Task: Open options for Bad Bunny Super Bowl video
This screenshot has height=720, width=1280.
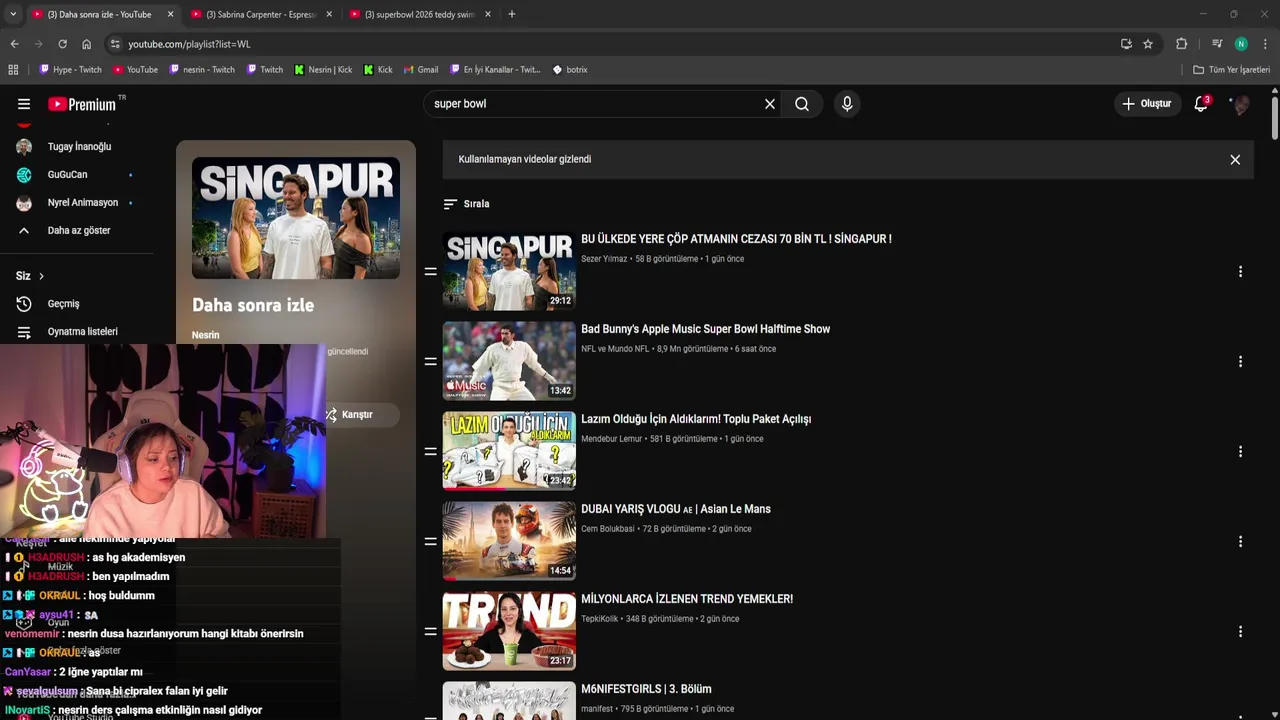Action: (1240, 361)
